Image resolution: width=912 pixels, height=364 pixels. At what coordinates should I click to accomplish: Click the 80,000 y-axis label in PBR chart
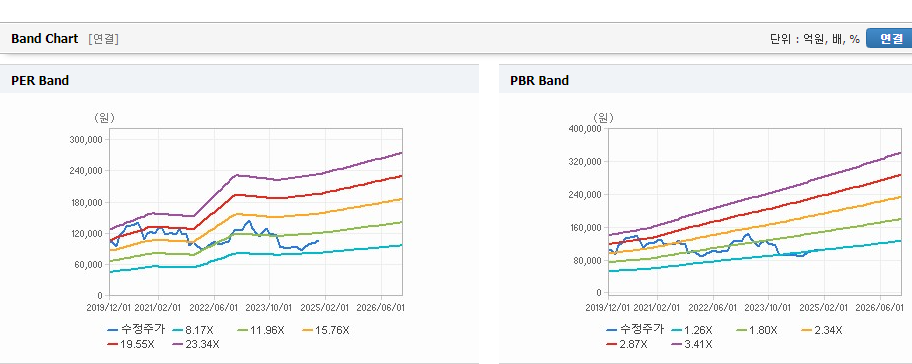586,260
